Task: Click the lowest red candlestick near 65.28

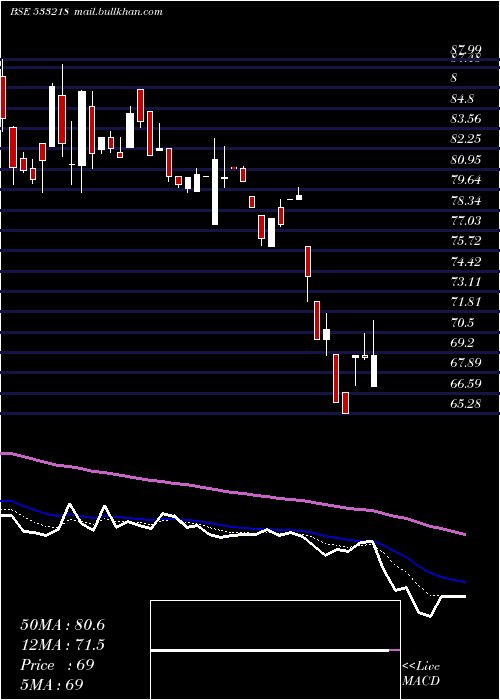Action: (x=345, y=403)
